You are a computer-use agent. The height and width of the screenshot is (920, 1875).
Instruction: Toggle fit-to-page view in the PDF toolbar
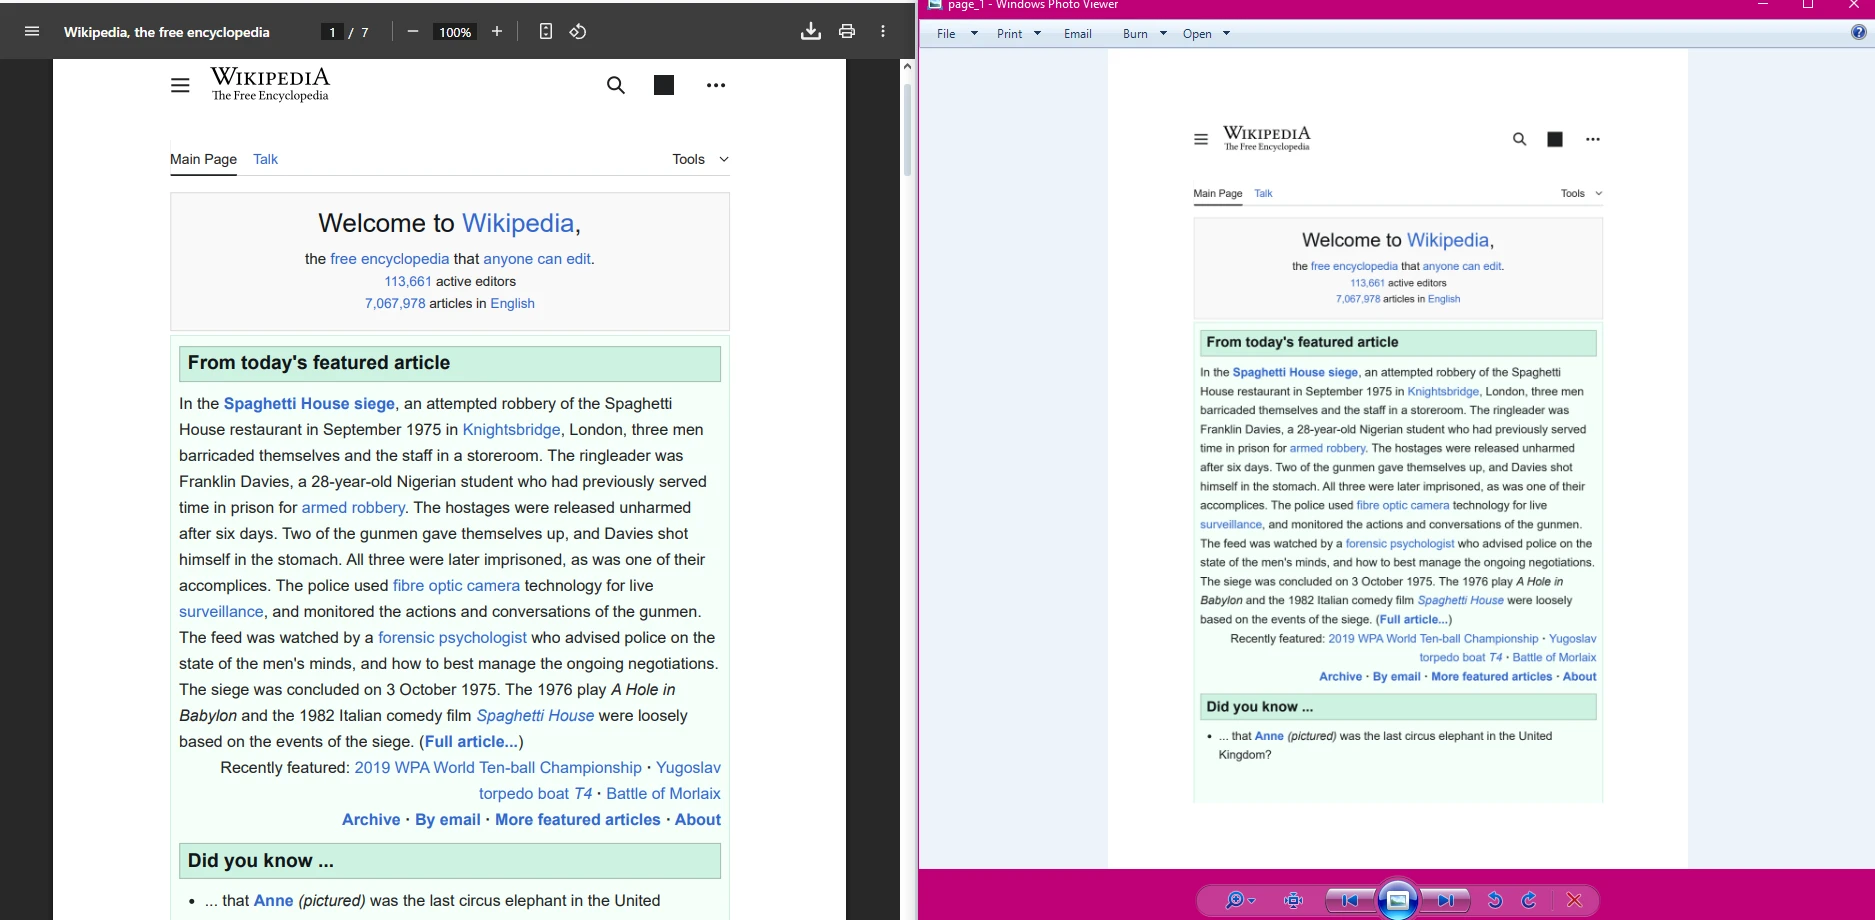point(545,31)
